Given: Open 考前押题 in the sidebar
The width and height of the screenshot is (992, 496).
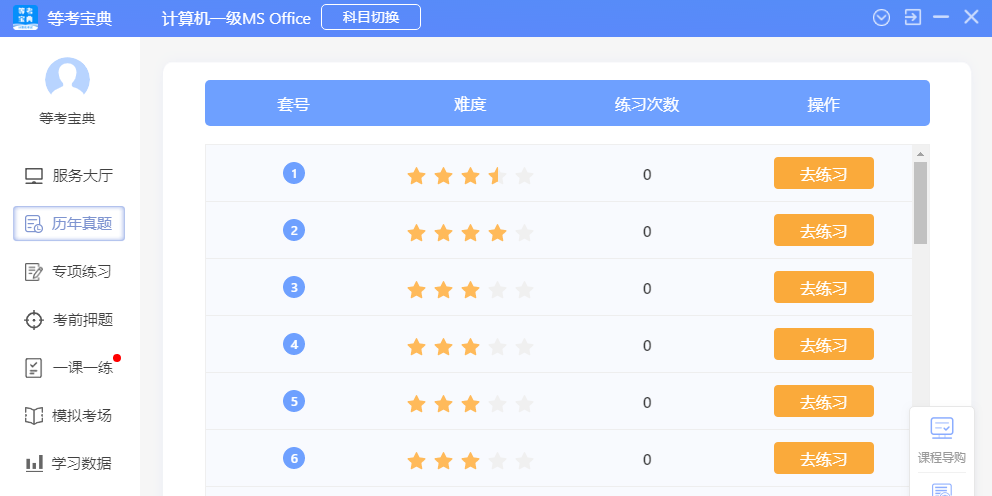Looking at the screenshot, I should click(68, 320).
